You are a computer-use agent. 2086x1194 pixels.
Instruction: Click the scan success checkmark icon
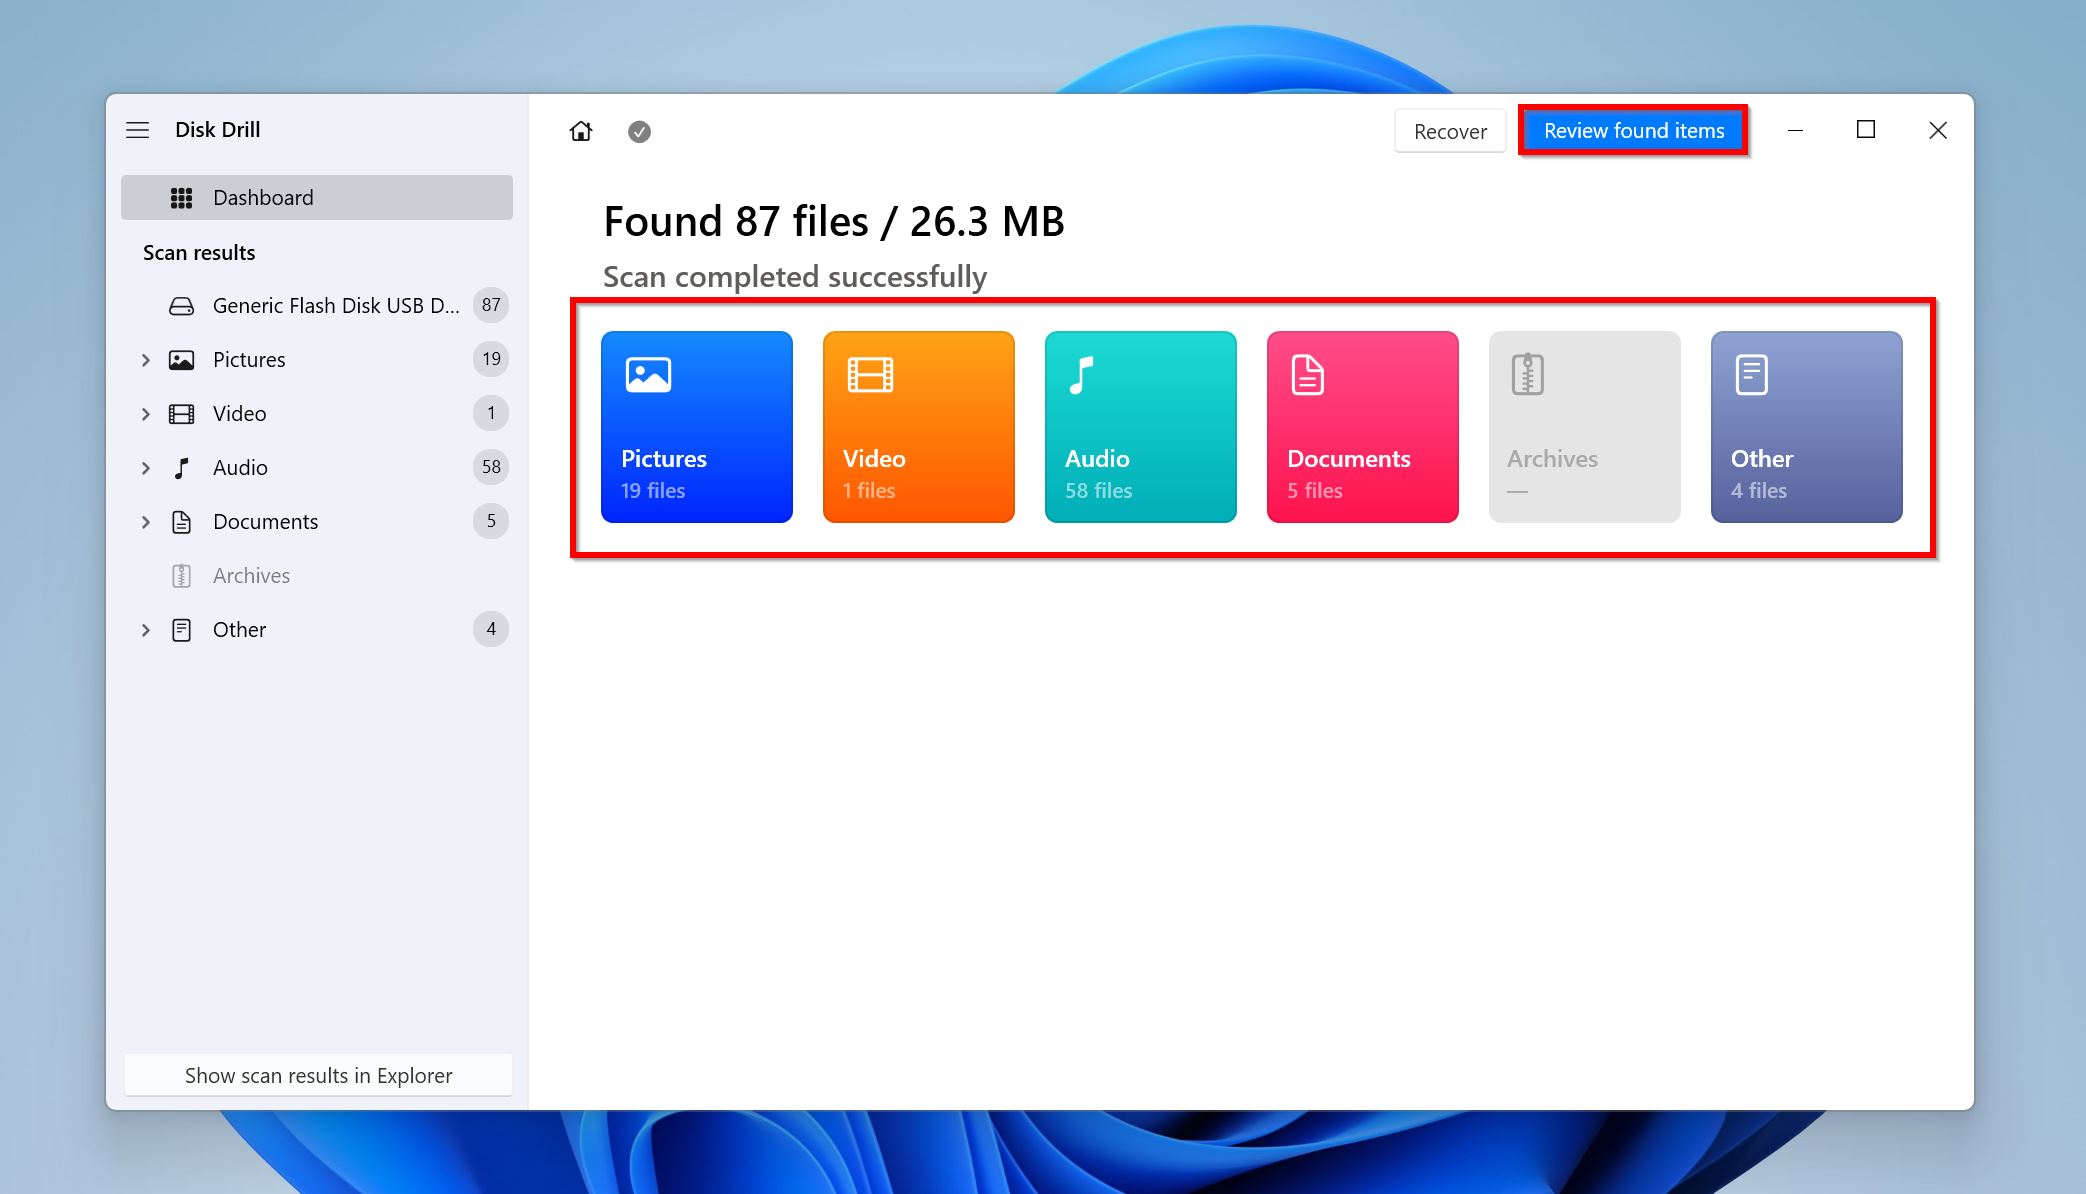639,132
